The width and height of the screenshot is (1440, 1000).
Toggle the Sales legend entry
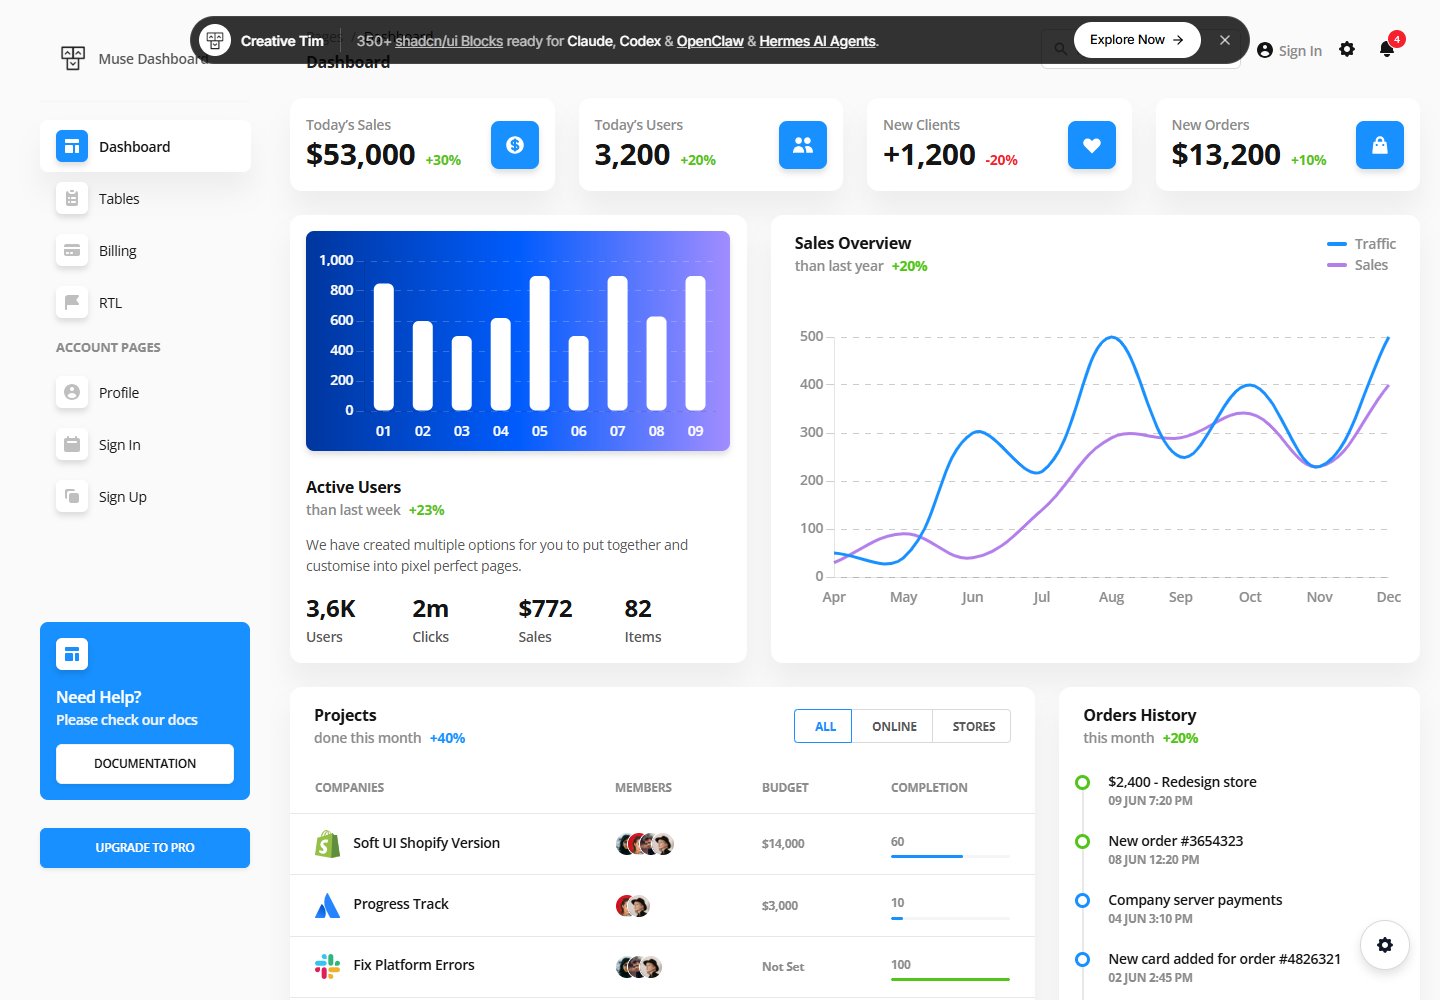1357,265
